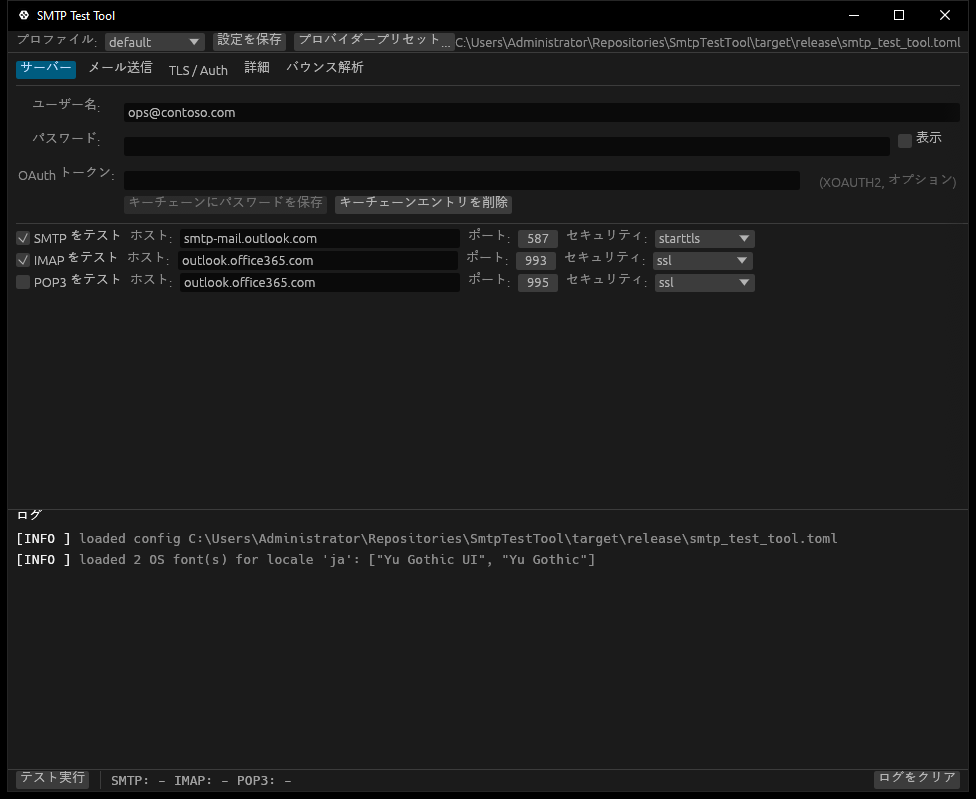Image resolution: width=976 pixels, height=799 pixels.
Task: Click the OAuth トークン input field
Action: [x=462, y=180]
